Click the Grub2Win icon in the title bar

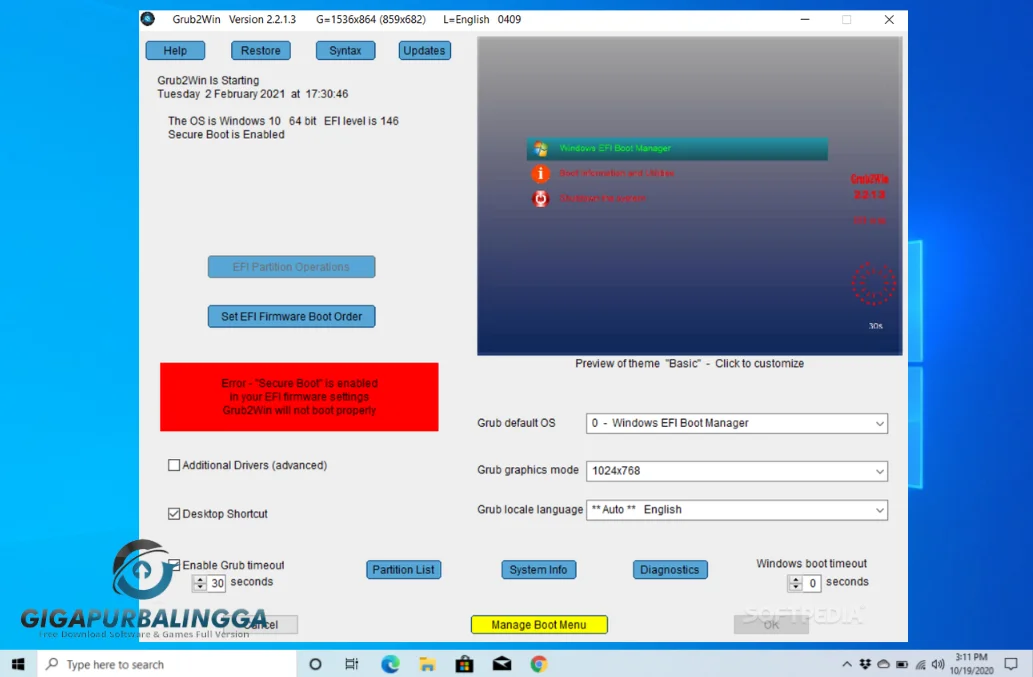[146, 18]
